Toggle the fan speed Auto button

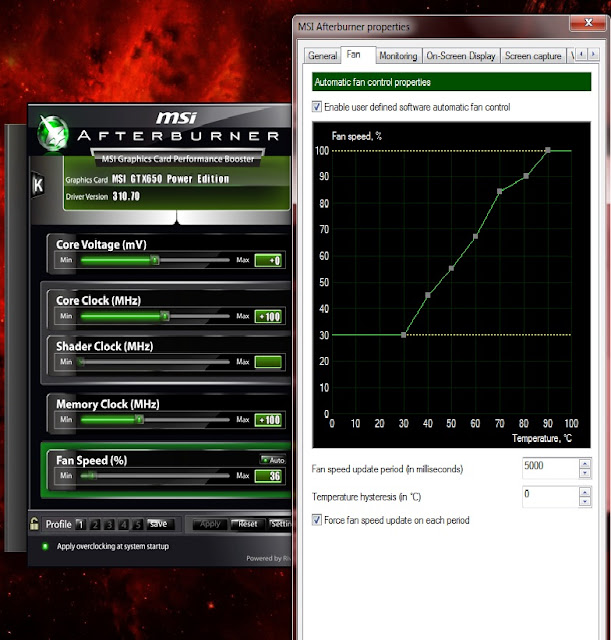(x=273, y=460)
